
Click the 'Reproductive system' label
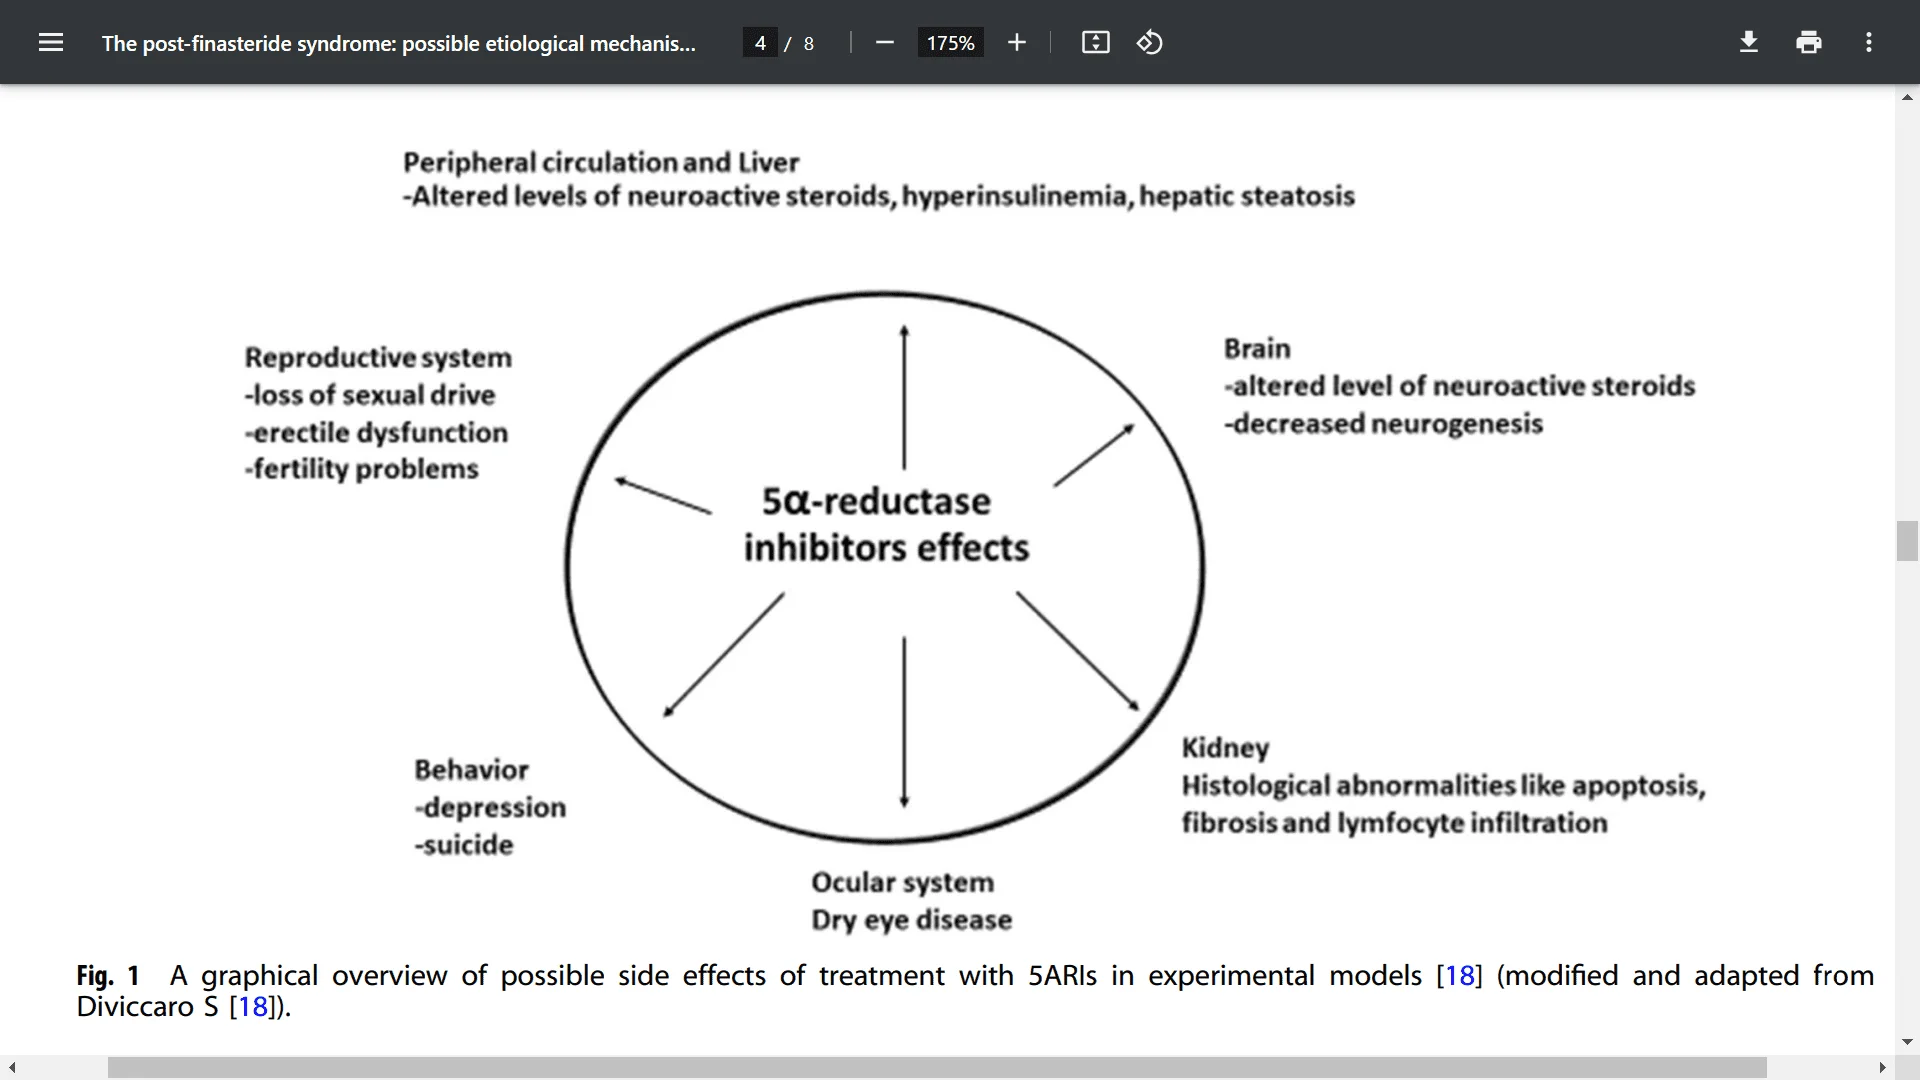tap(378, 357)
